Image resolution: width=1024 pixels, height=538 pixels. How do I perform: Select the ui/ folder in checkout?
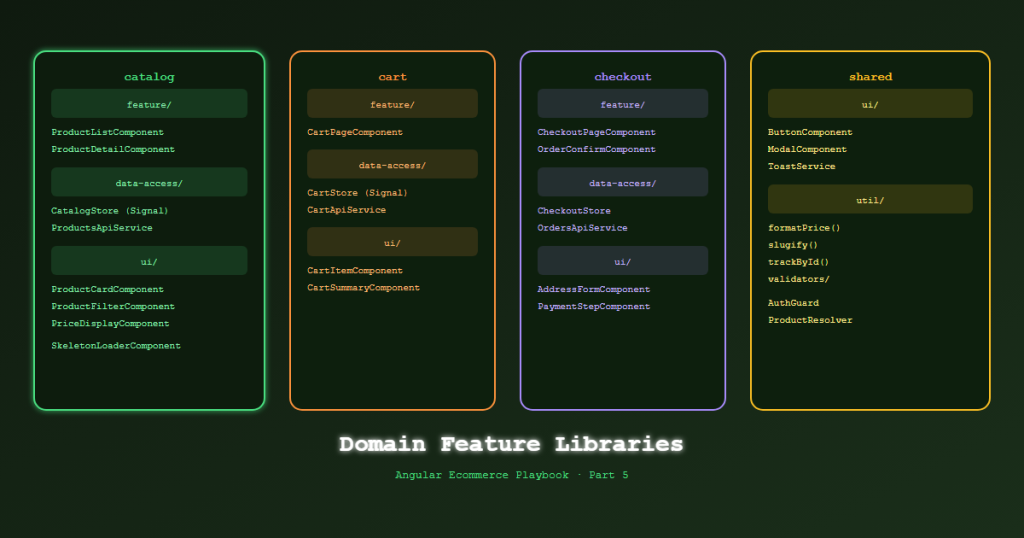pos(622,261)
